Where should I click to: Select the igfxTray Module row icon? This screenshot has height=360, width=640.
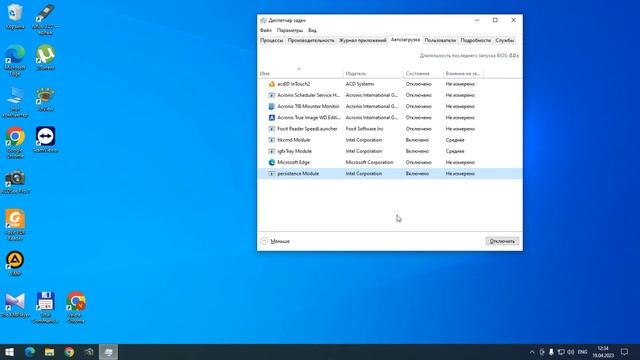(x=271, y=151)
